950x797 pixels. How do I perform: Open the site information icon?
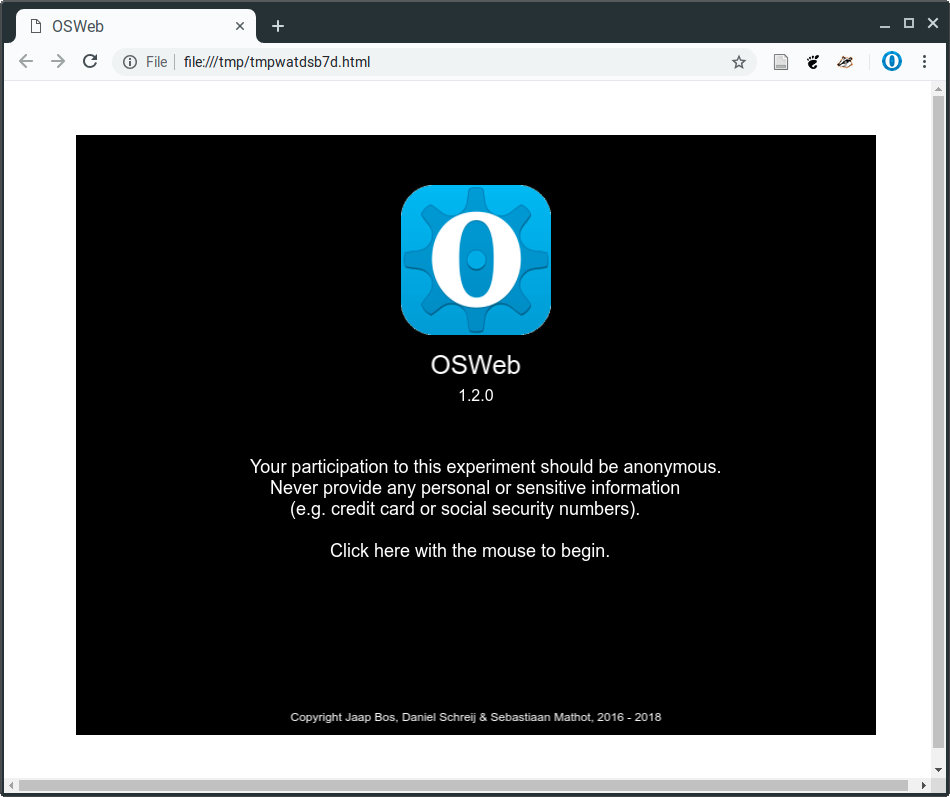pos(130,62)
